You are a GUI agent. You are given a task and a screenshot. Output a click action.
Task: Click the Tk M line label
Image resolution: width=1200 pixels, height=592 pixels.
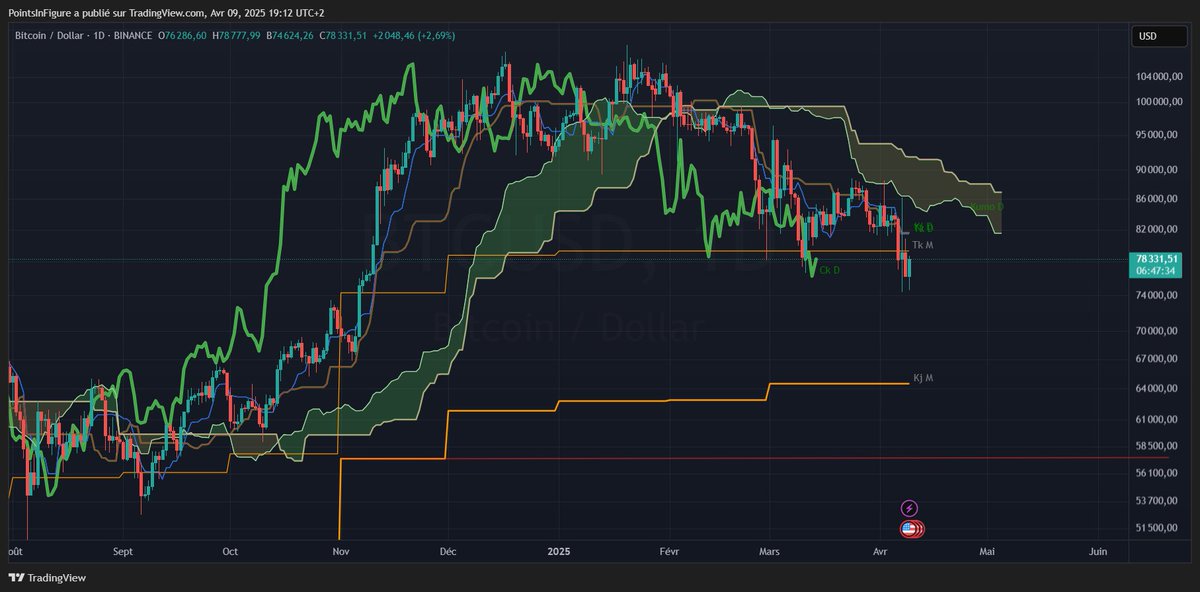point(923,245)
